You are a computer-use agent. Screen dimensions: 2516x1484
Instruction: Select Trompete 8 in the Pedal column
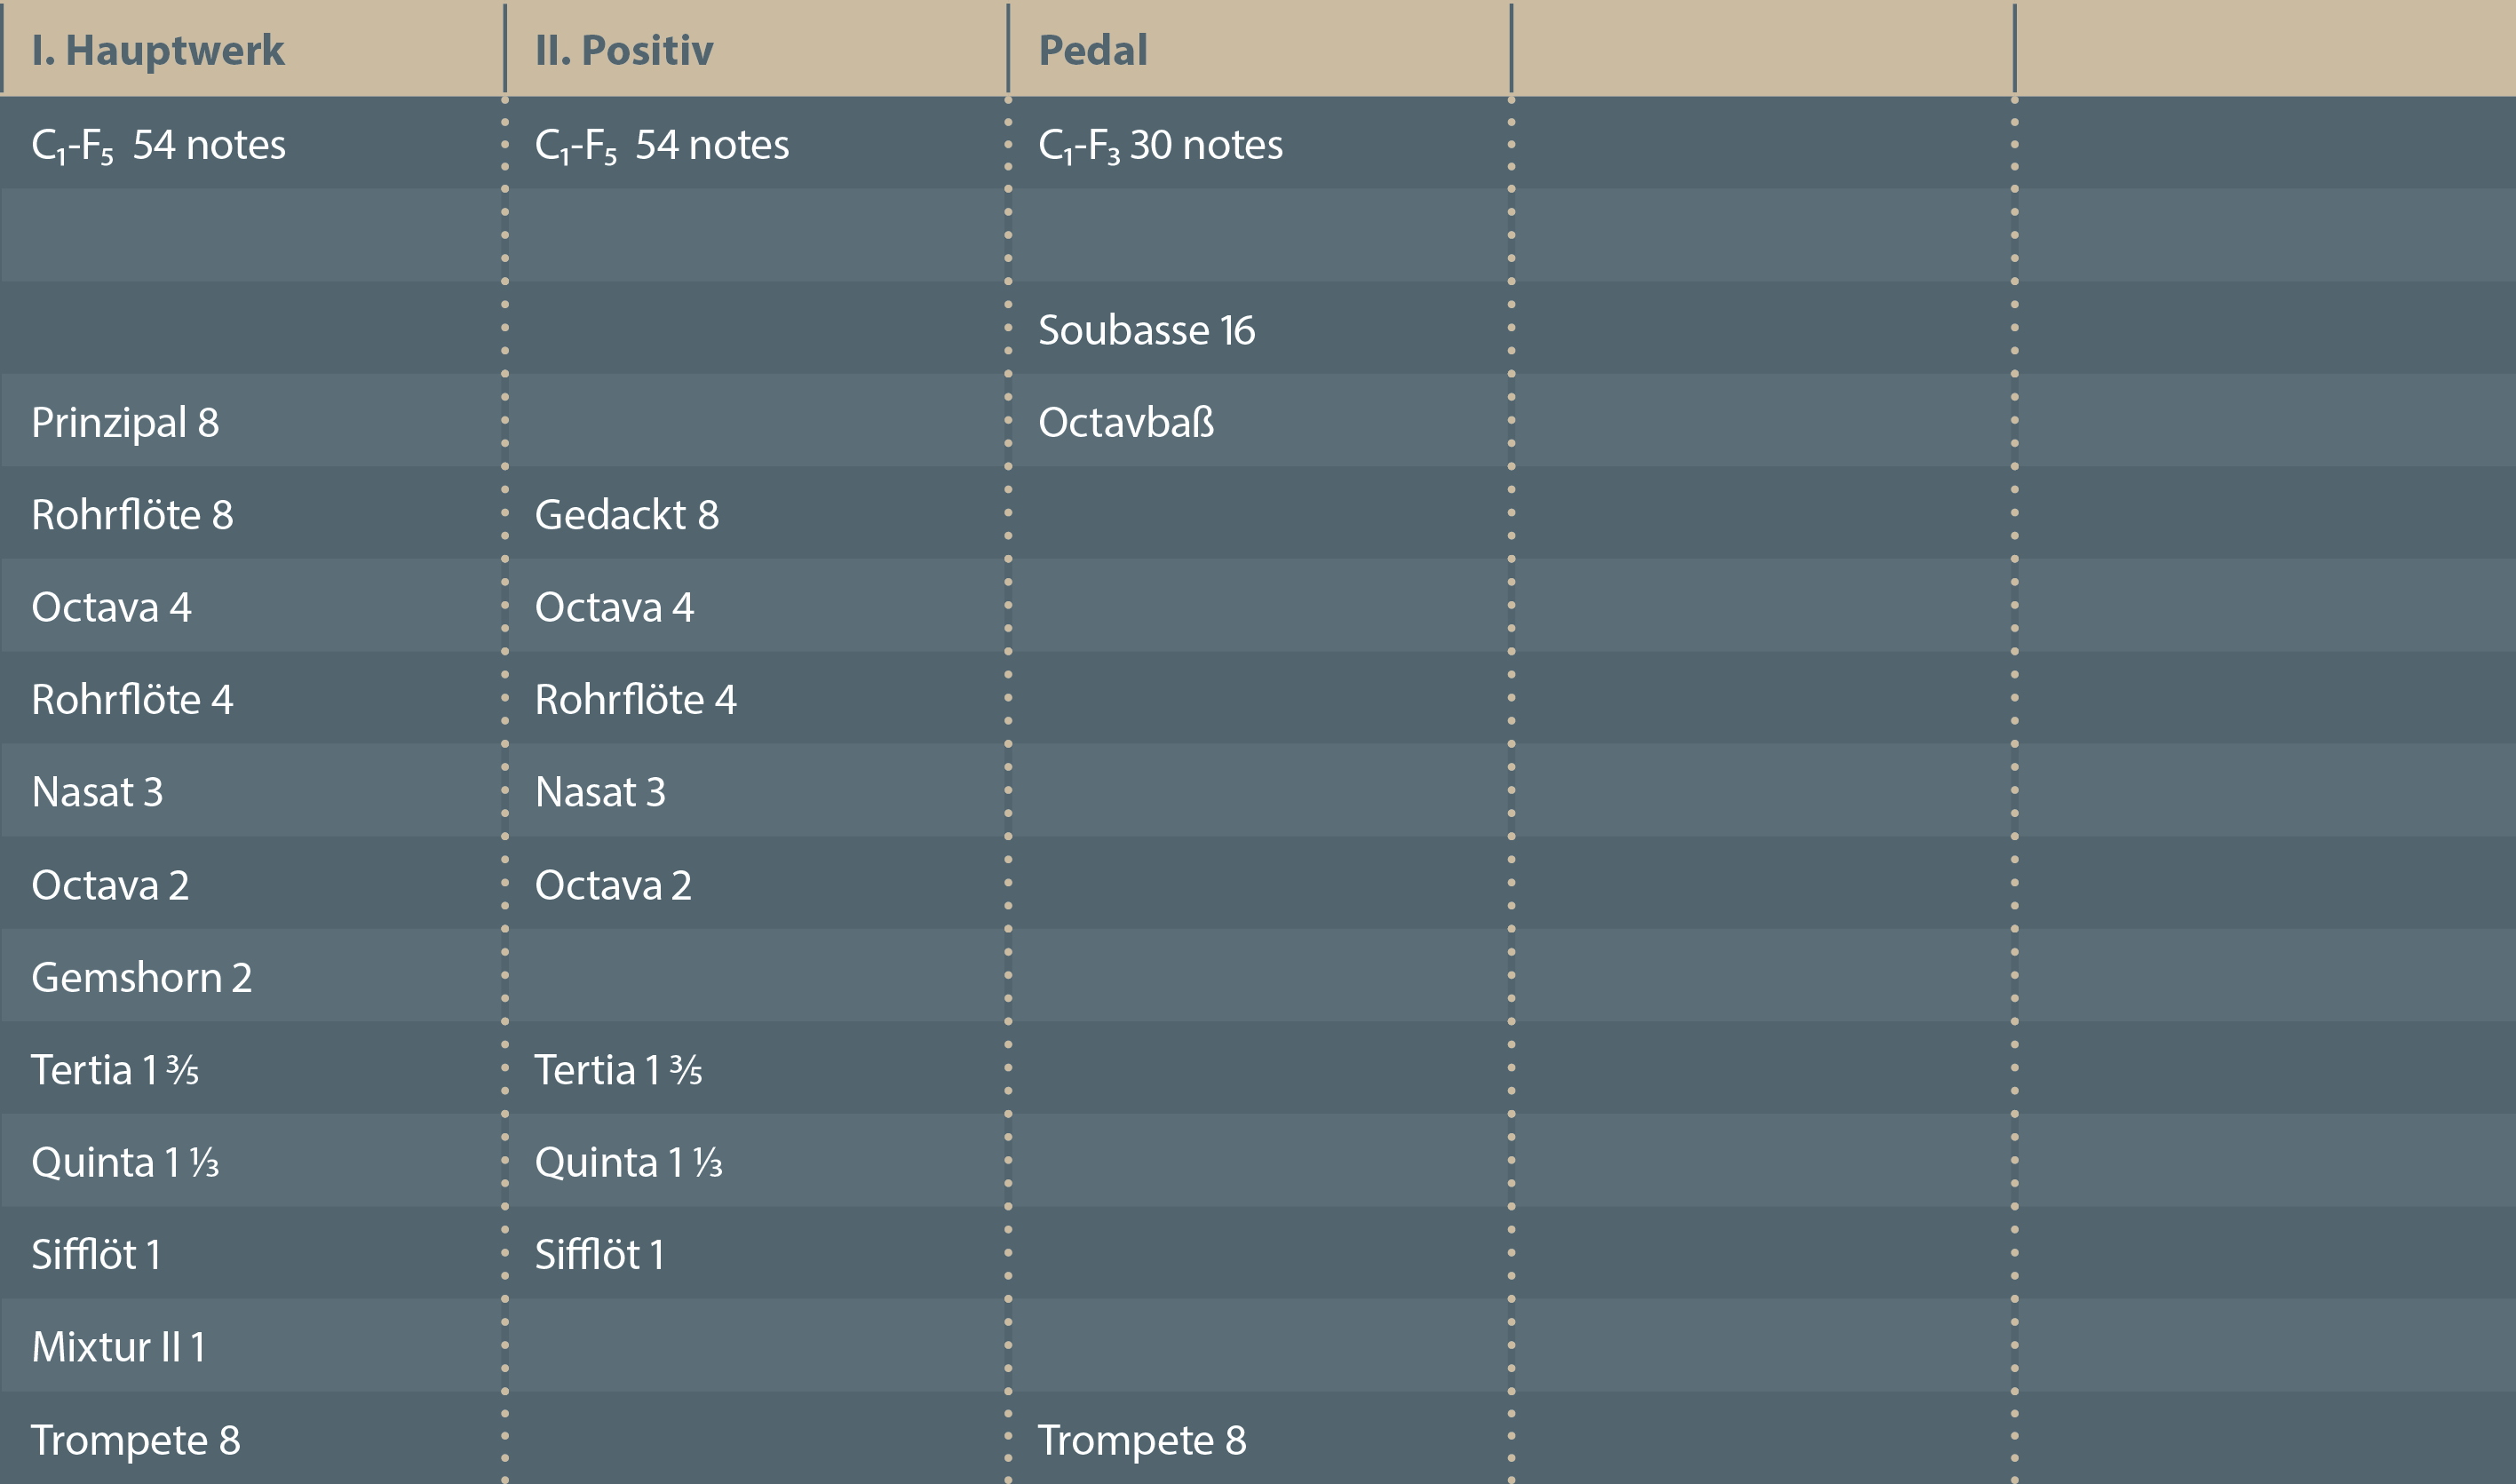click(1142, 1440)
